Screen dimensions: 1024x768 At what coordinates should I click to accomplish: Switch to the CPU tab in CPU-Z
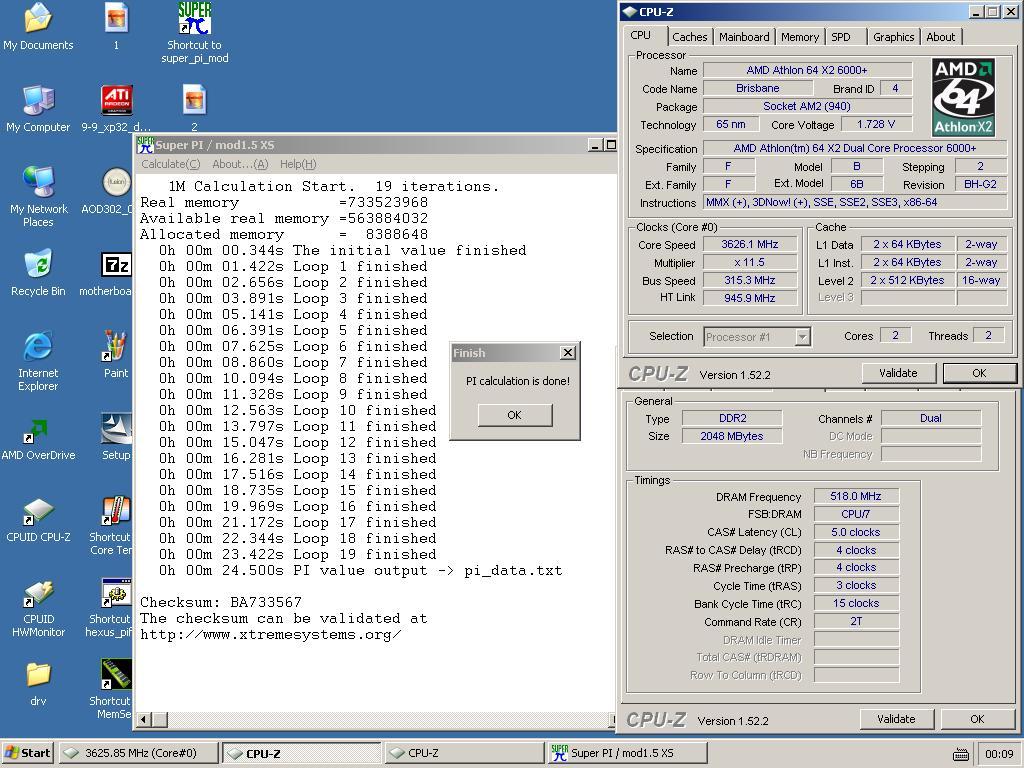click(x=641, y=35)
